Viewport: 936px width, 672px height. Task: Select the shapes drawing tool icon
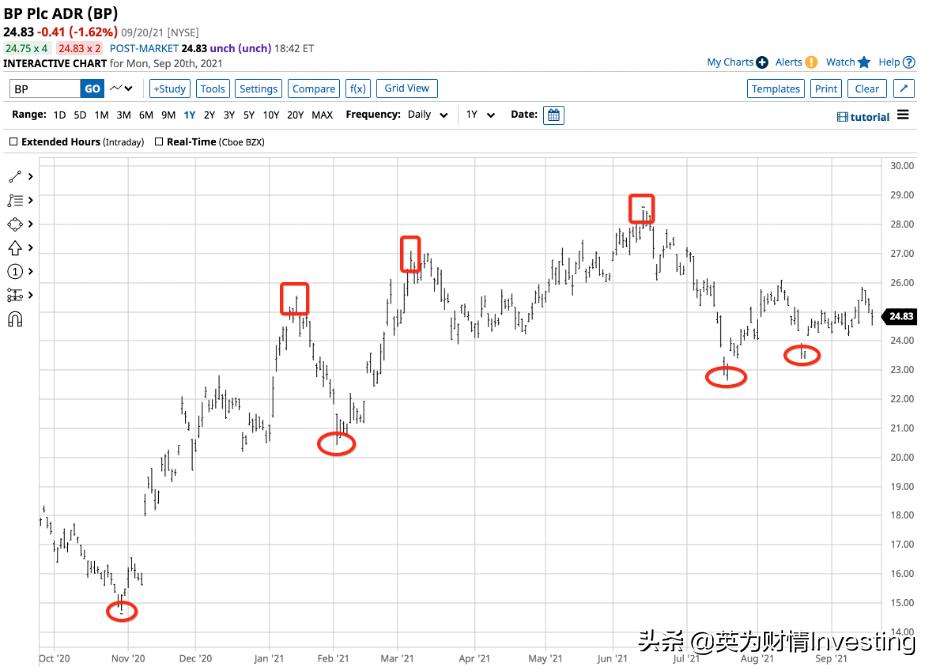point(15,224)
